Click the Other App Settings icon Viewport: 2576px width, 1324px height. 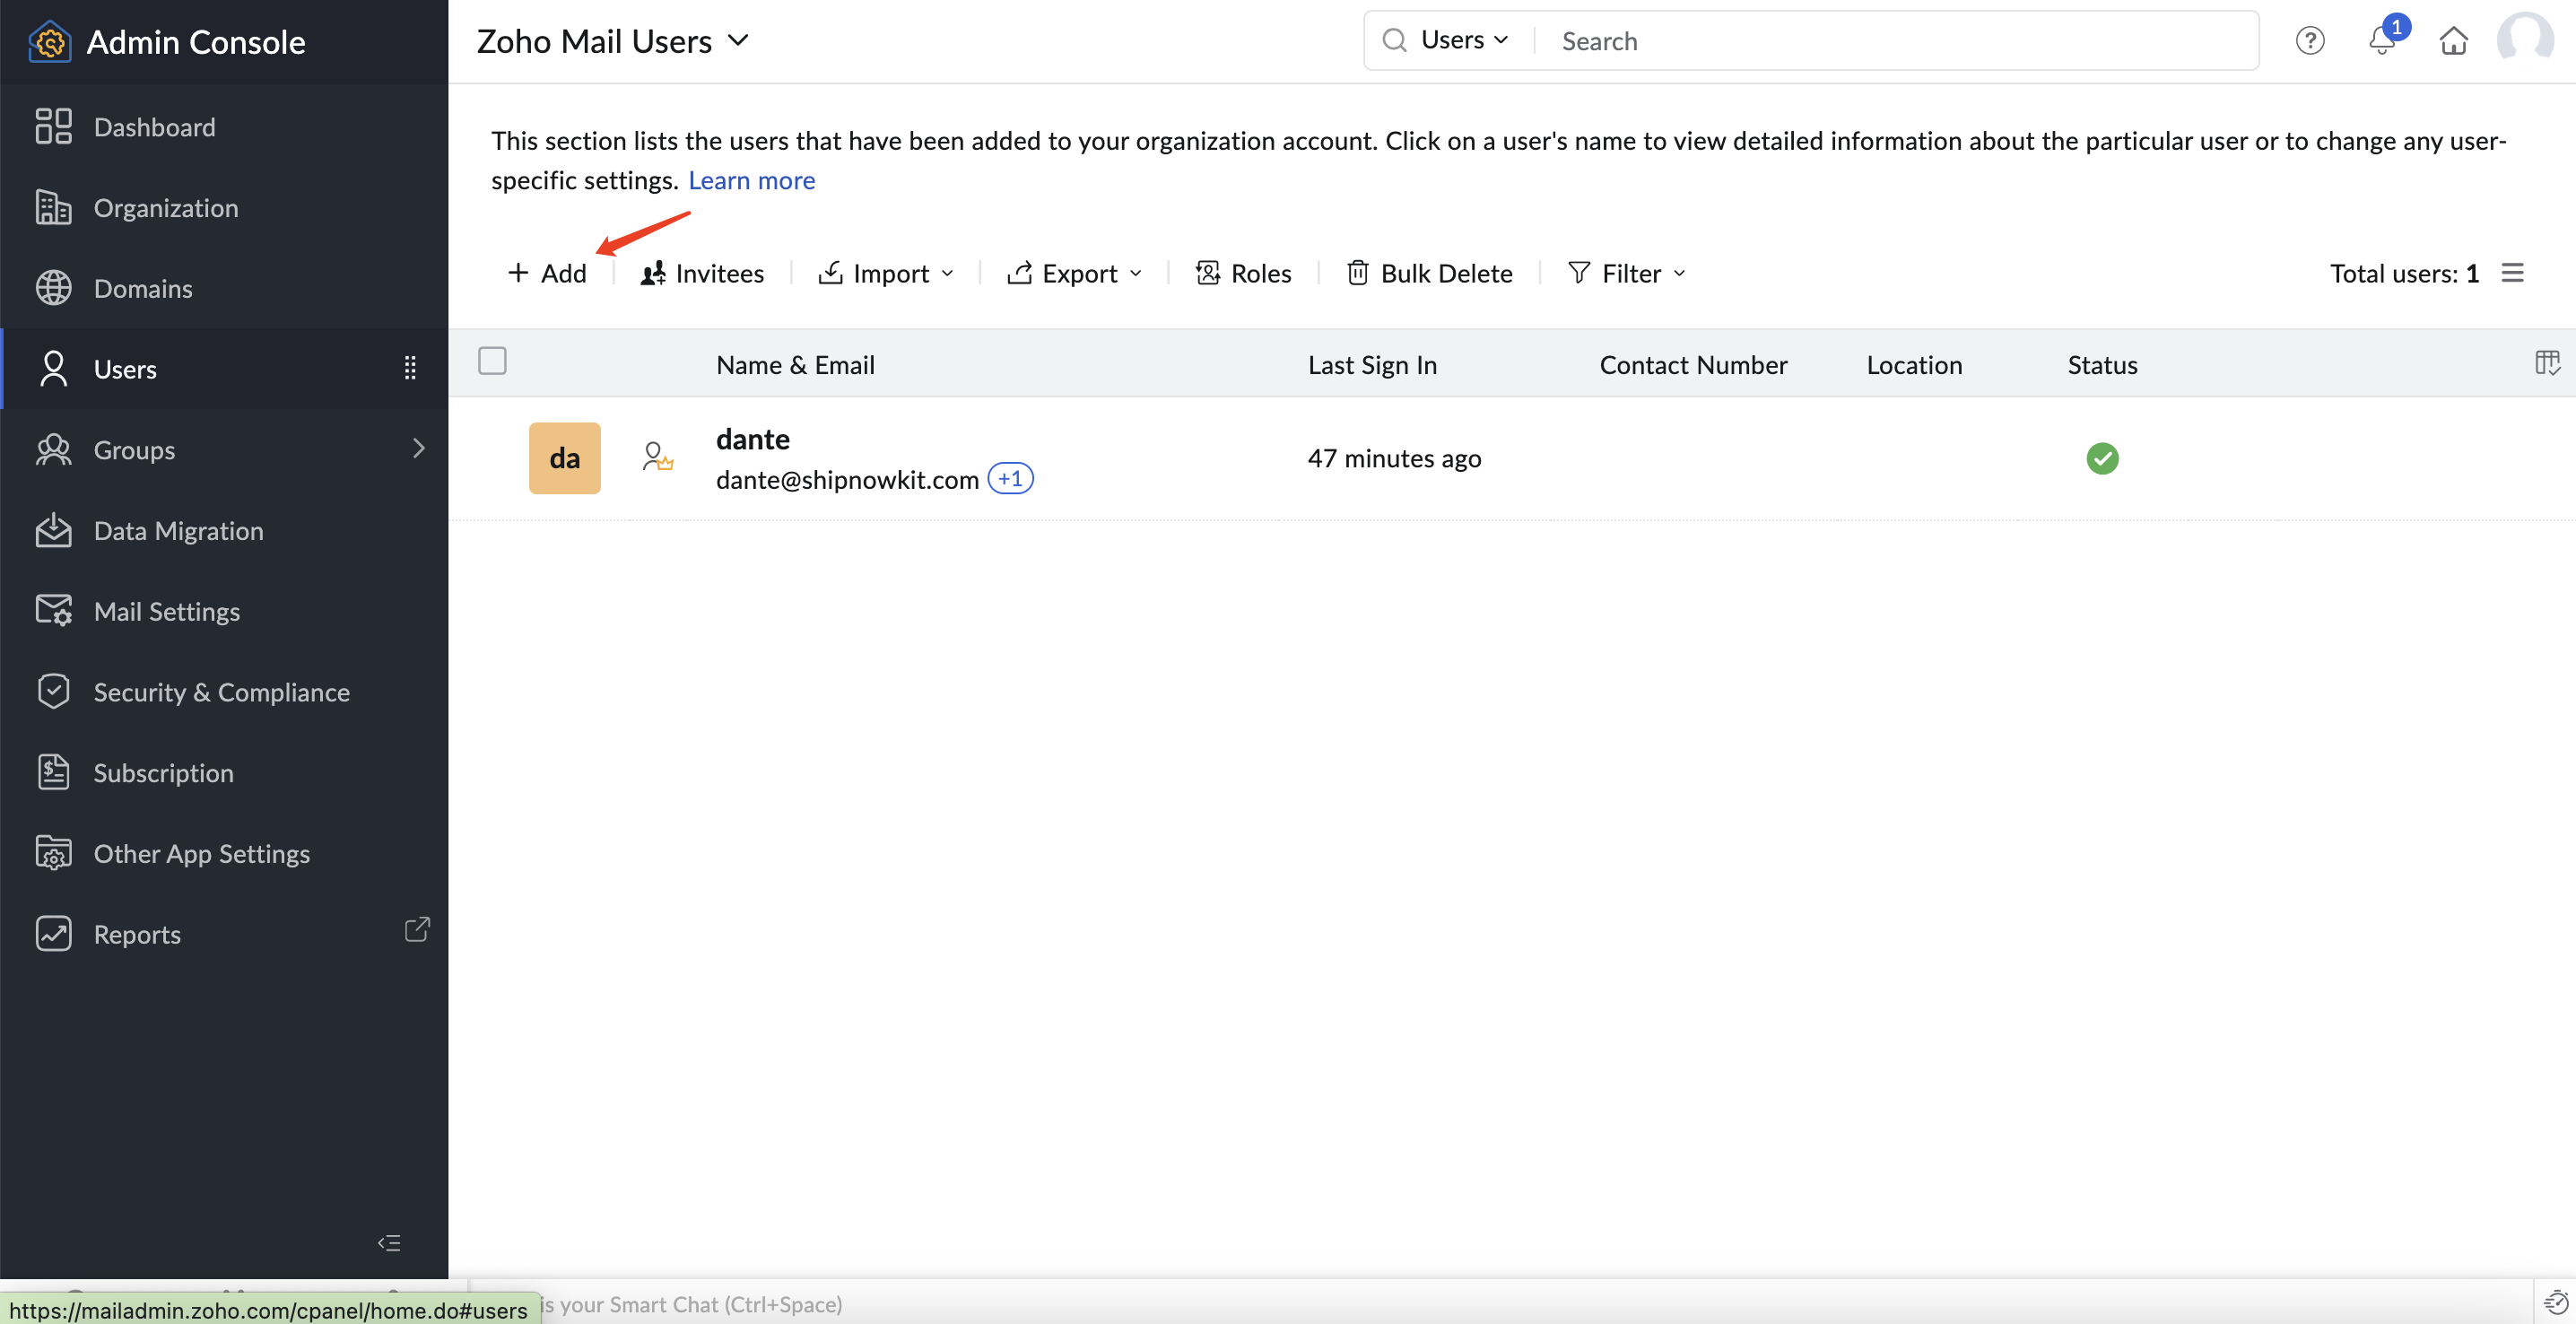tap(53, 853)
